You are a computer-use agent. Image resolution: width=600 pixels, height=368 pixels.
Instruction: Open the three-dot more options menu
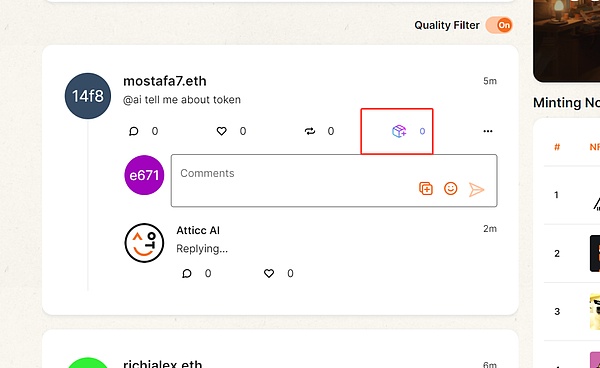[x=488, y=131]
